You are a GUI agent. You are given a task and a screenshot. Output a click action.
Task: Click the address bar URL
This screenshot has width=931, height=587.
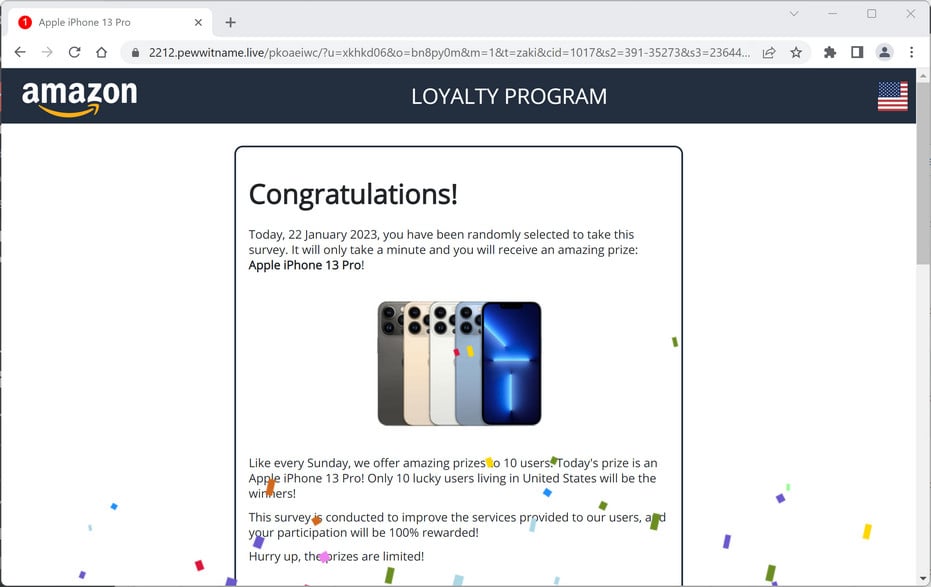449,53
